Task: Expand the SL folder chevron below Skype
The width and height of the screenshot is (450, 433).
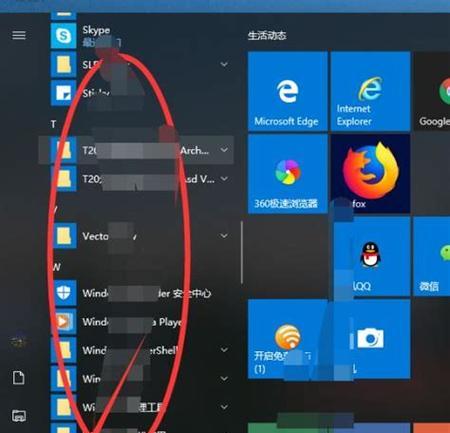Action: tap(224, 64)
